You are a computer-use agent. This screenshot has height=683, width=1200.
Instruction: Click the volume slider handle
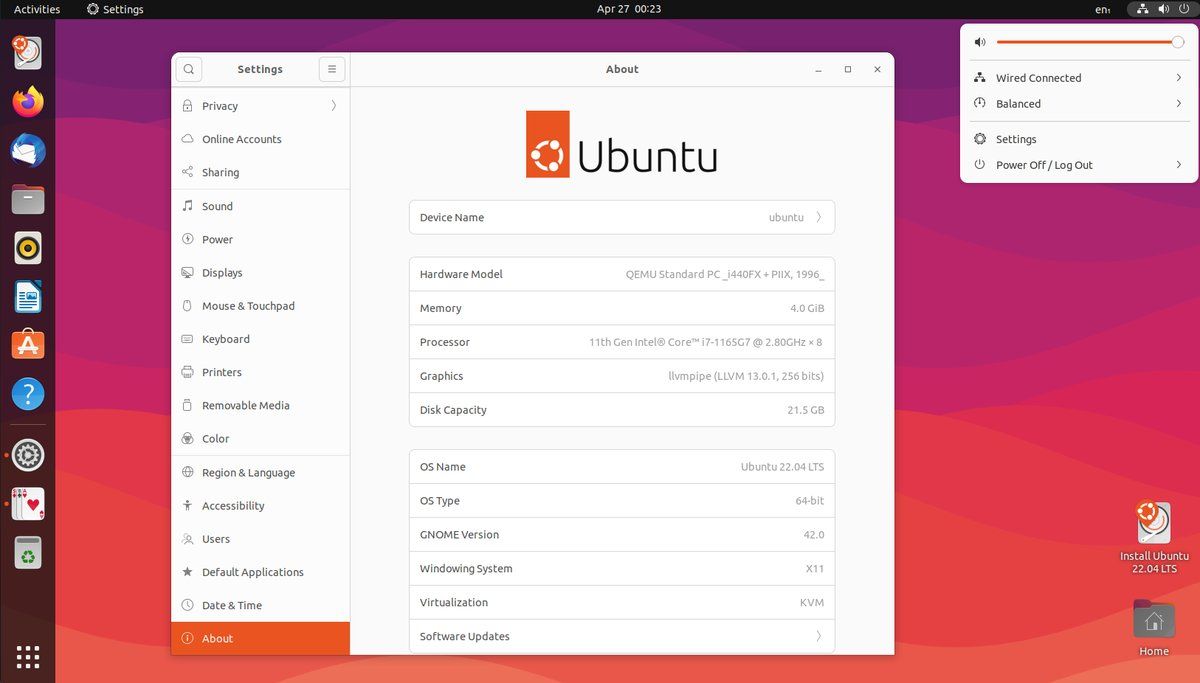click(x=1178, y=42)
